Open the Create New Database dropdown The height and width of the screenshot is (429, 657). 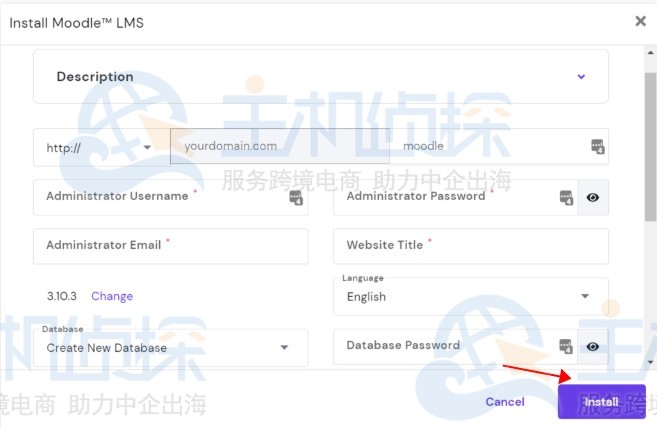170,347
